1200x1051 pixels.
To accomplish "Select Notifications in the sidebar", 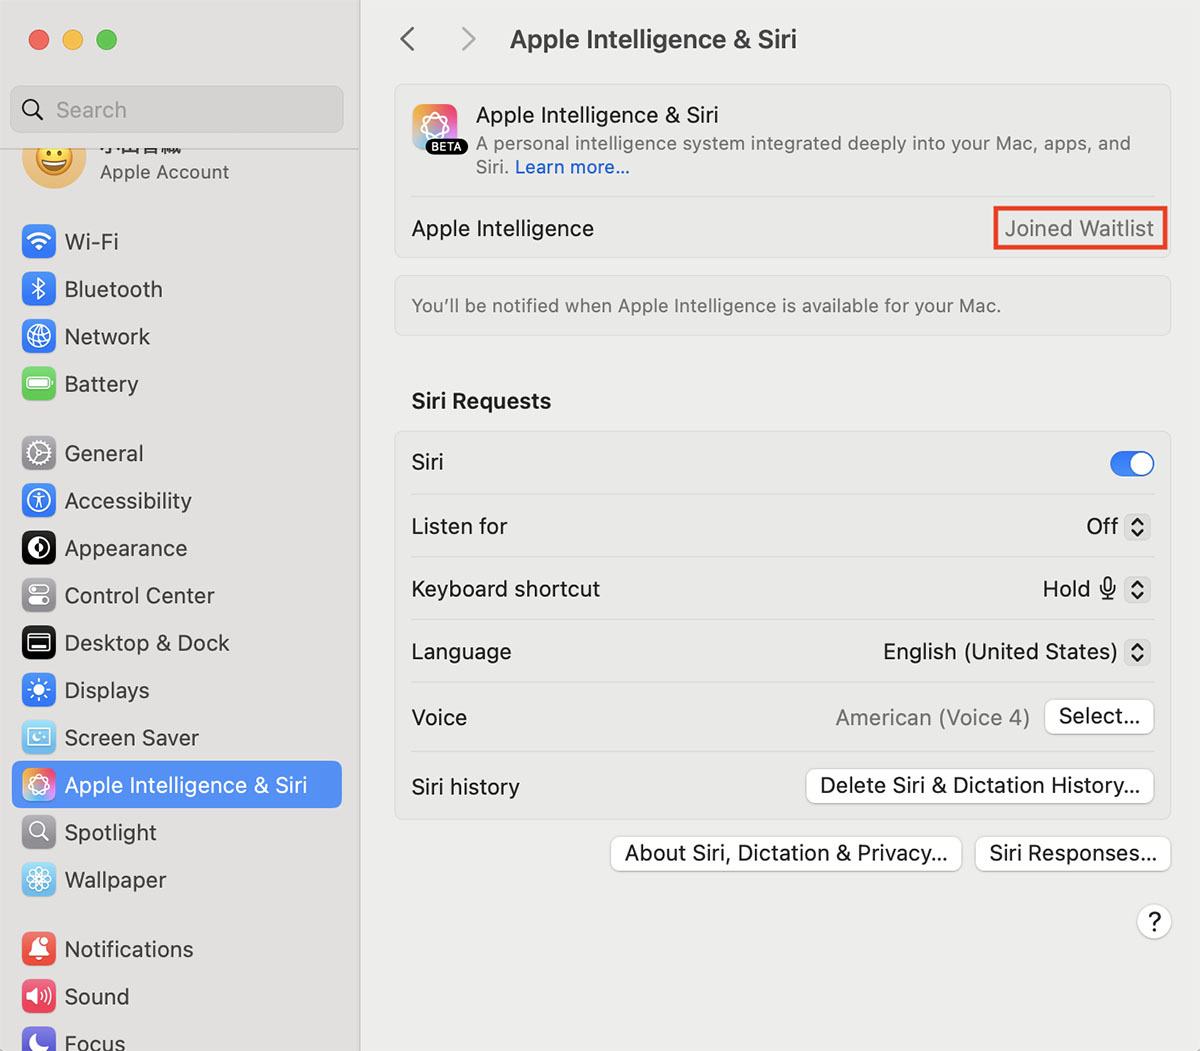I will [177, 949].
